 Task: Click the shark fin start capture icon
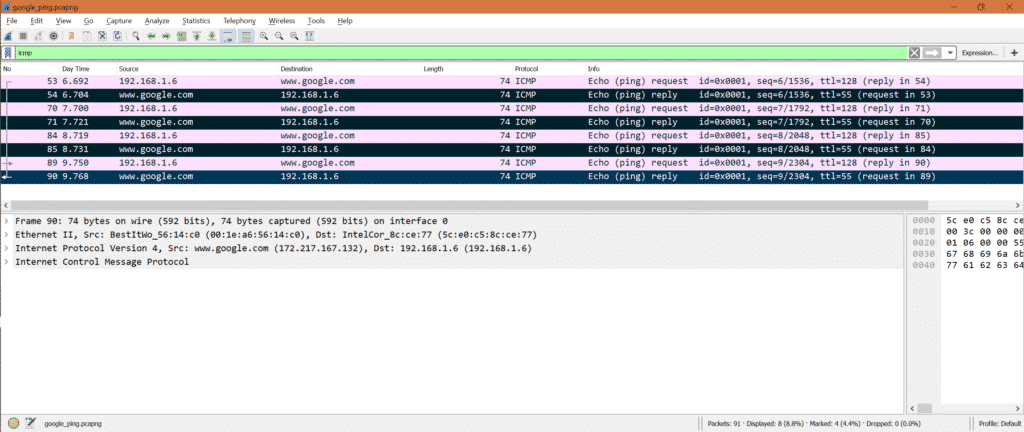[x=8, y=36]
